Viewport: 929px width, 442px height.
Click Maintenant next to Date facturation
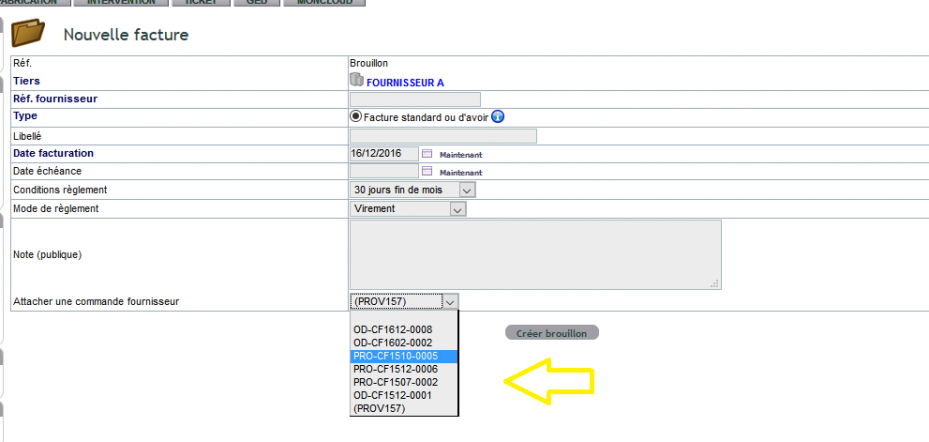[461, 155]
